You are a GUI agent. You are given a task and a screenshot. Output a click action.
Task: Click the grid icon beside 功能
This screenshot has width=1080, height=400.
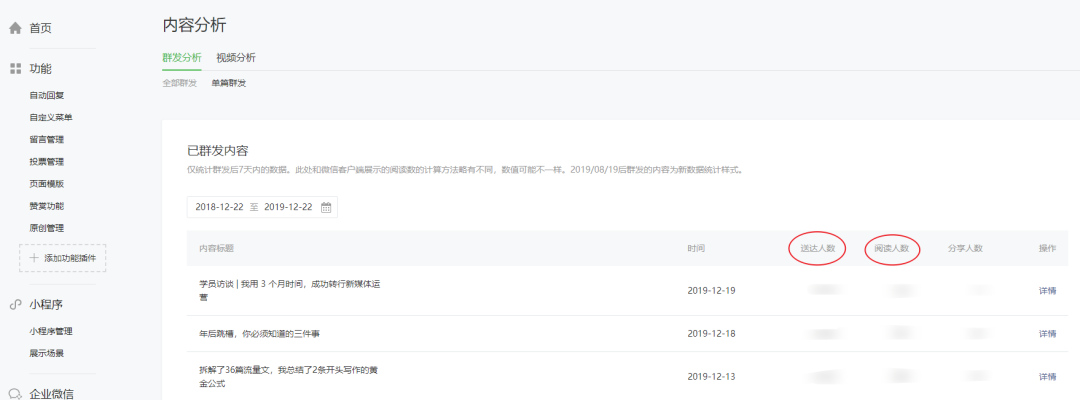15,69
